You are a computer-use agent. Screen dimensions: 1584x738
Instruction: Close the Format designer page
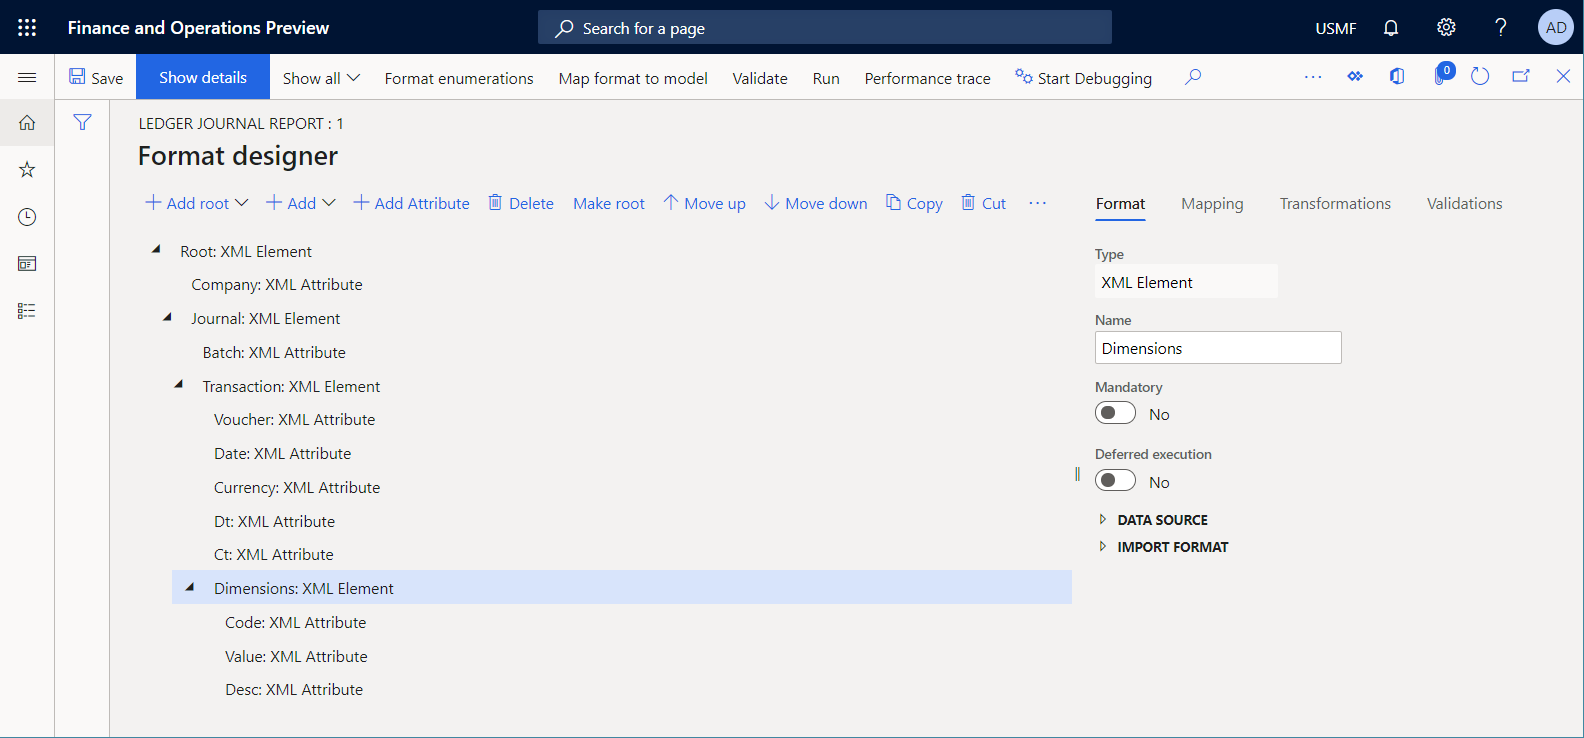pos(1563,77)
